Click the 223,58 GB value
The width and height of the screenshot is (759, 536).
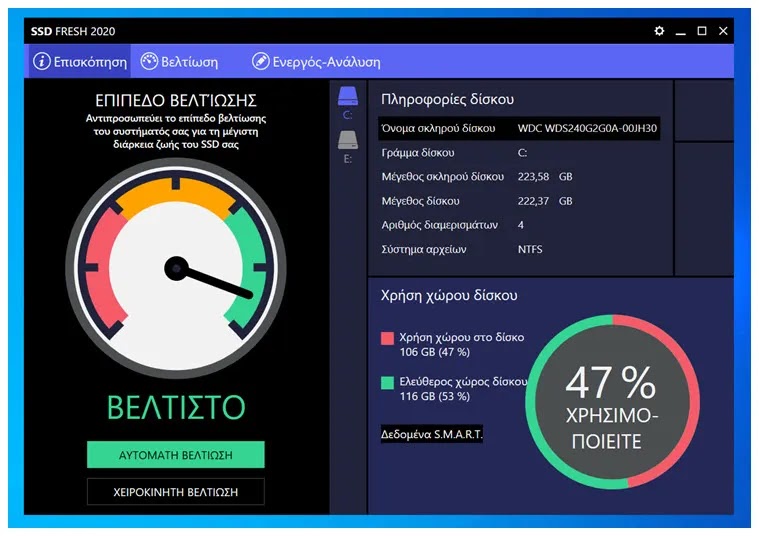click(545, 177)
